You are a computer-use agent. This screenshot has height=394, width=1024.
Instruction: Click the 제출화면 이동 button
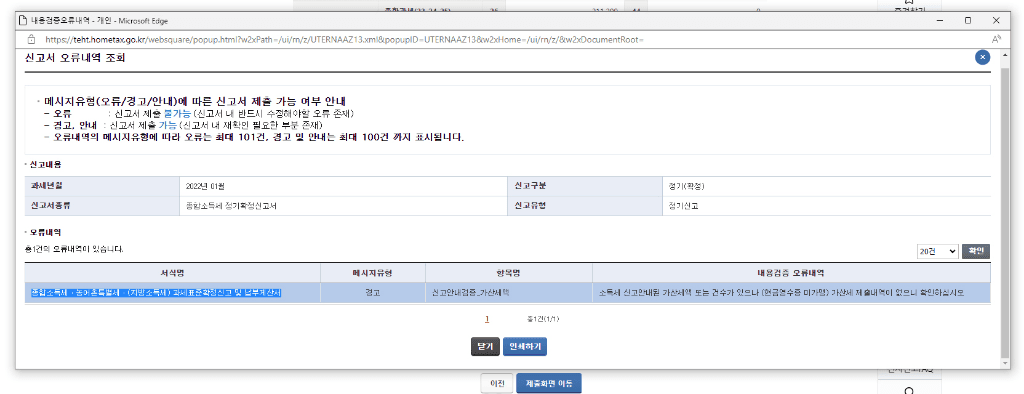(x=549, y=384)
